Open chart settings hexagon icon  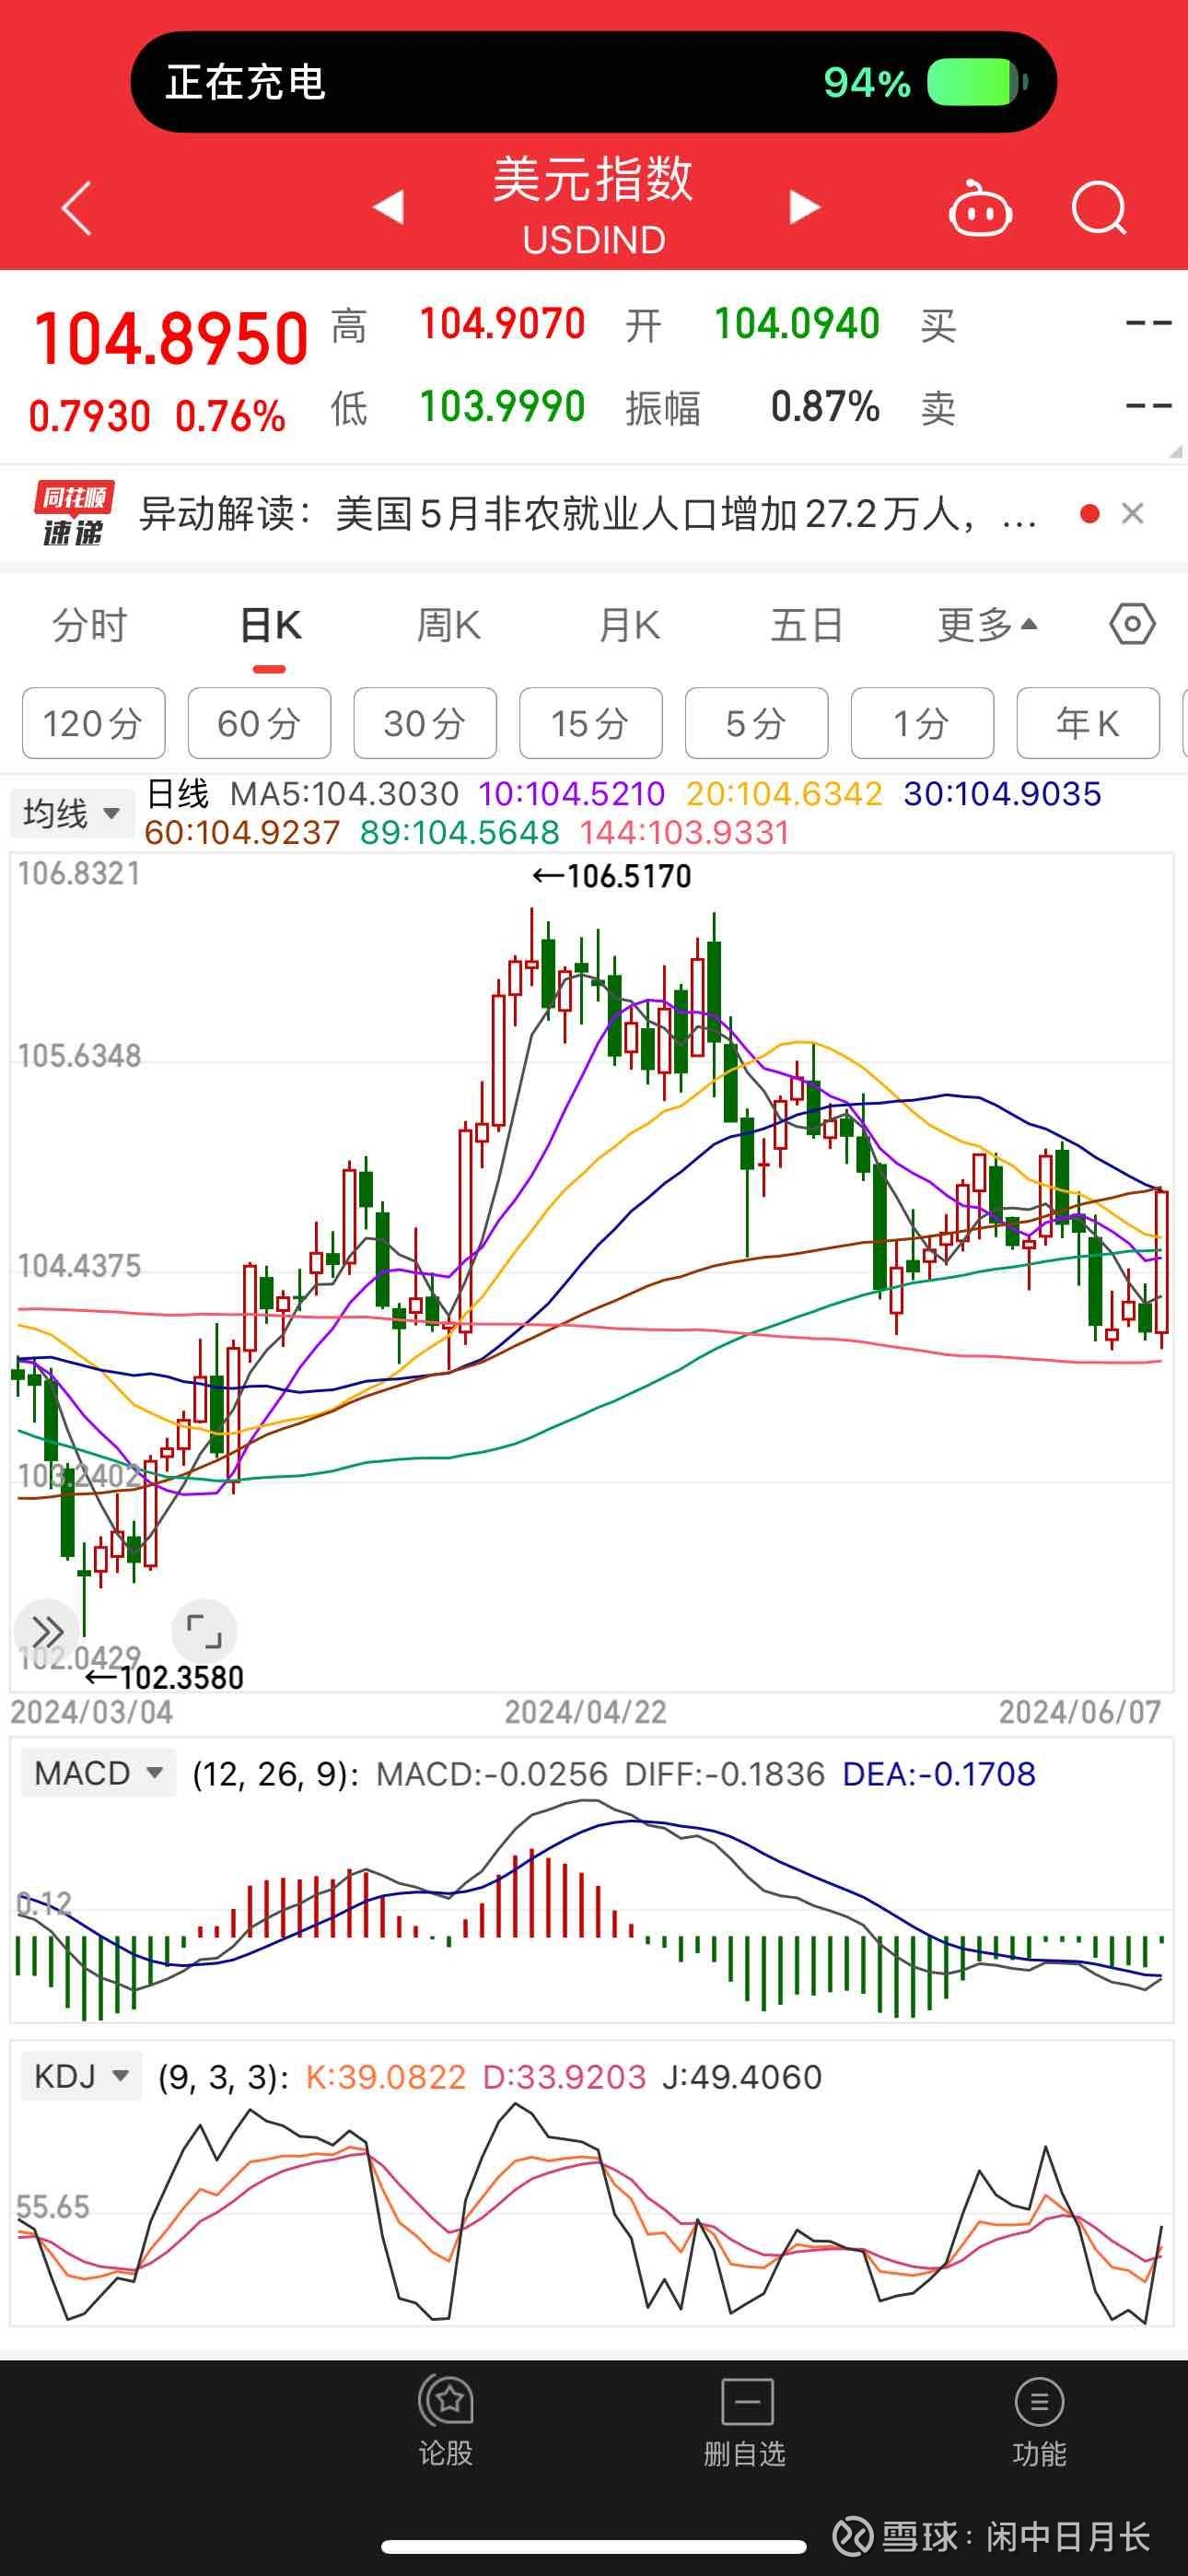(x=1132, y=625)
